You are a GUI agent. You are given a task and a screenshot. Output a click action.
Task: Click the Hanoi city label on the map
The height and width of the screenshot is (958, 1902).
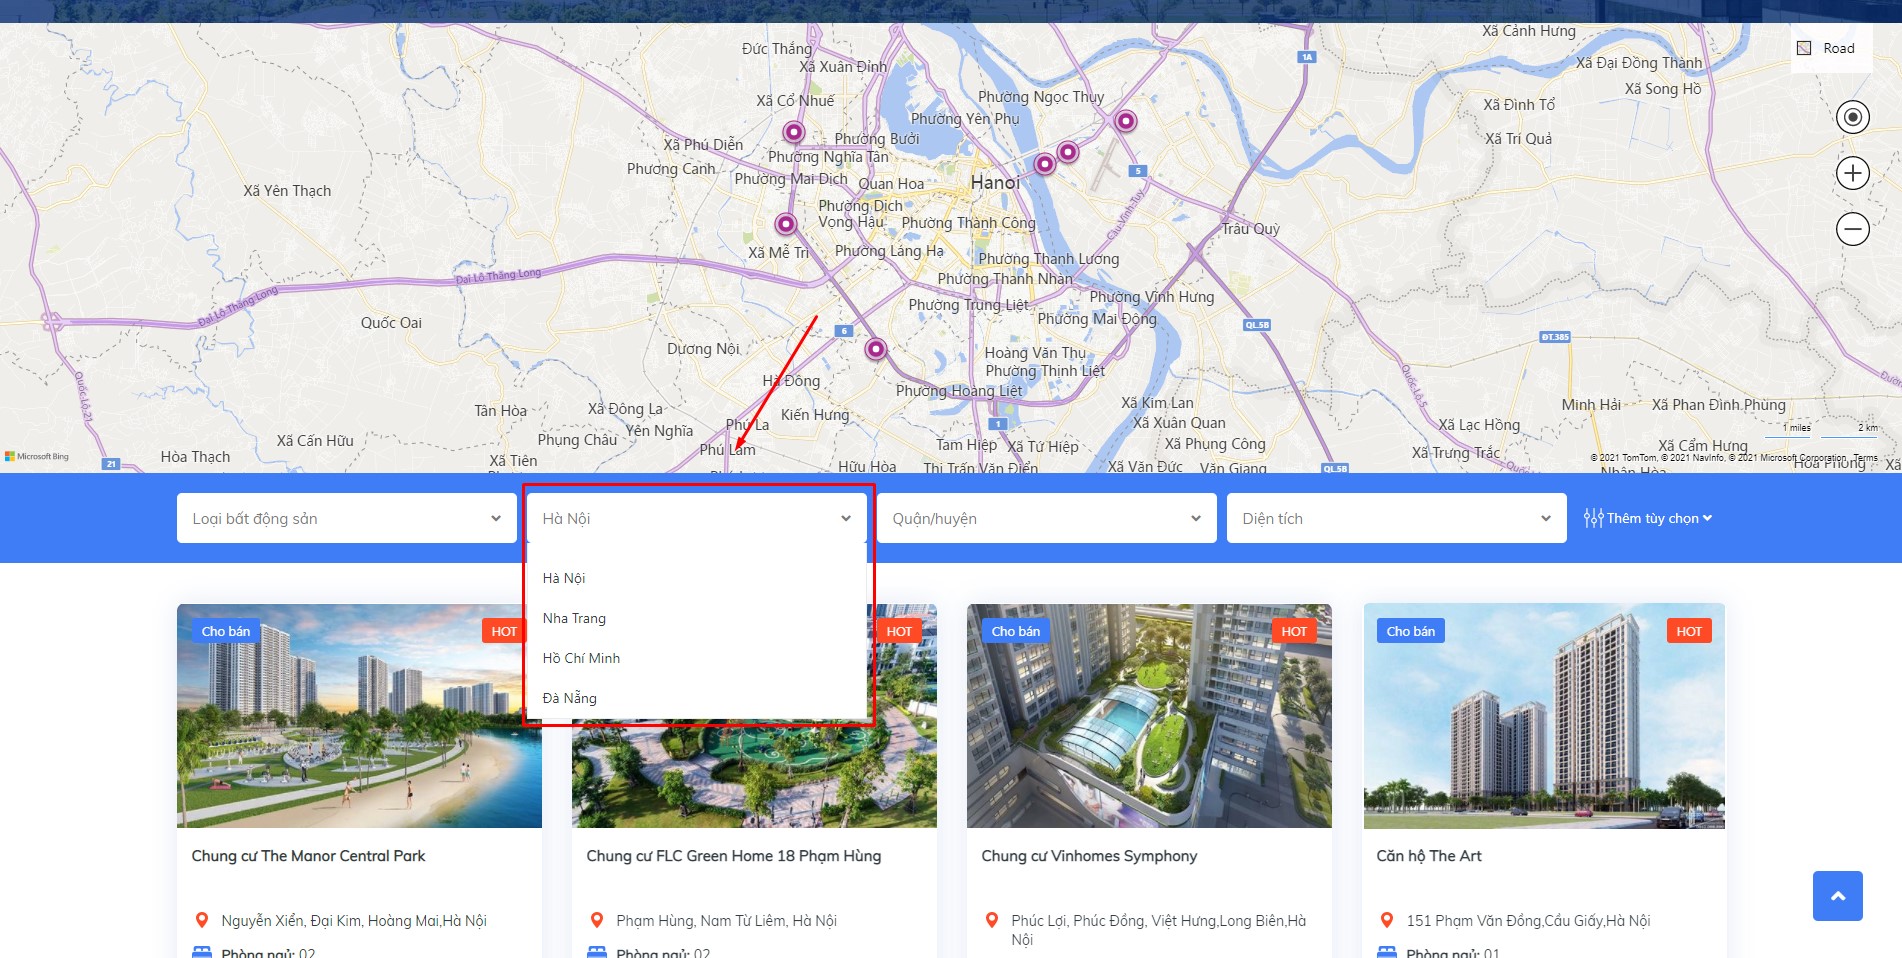coord(995,182)
